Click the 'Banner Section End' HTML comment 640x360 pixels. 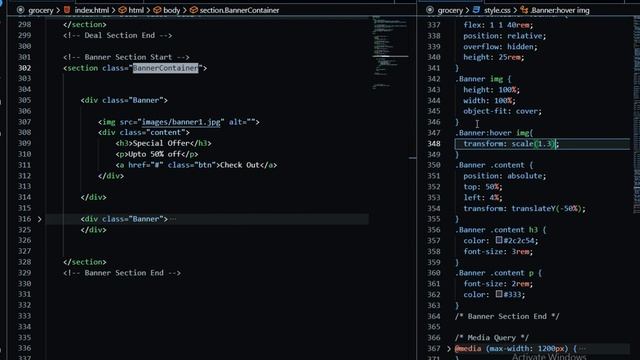pyautogui.click(x=122, y=273)
